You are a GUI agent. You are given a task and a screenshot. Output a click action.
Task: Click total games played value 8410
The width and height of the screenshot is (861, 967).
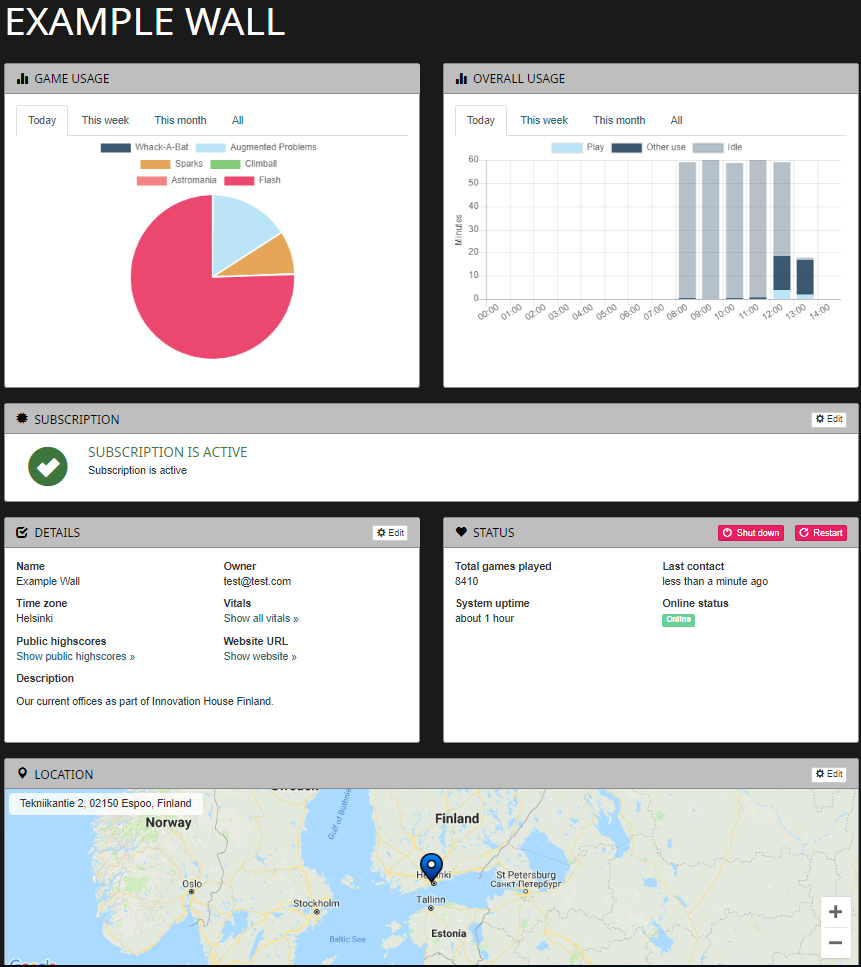point(466,581)
